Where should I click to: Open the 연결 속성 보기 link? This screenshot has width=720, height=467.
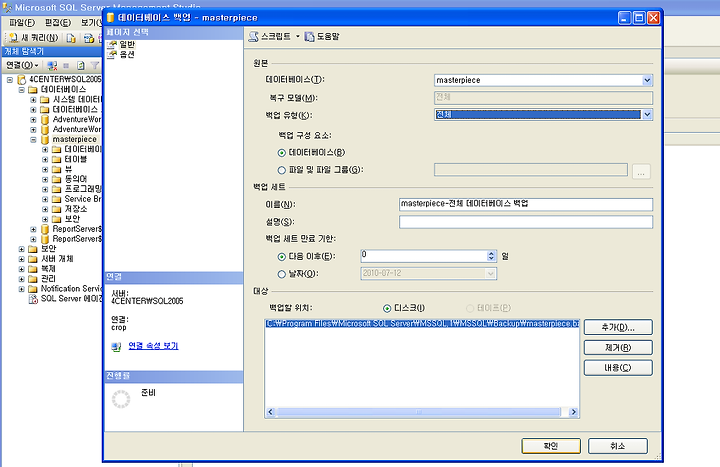153,346
